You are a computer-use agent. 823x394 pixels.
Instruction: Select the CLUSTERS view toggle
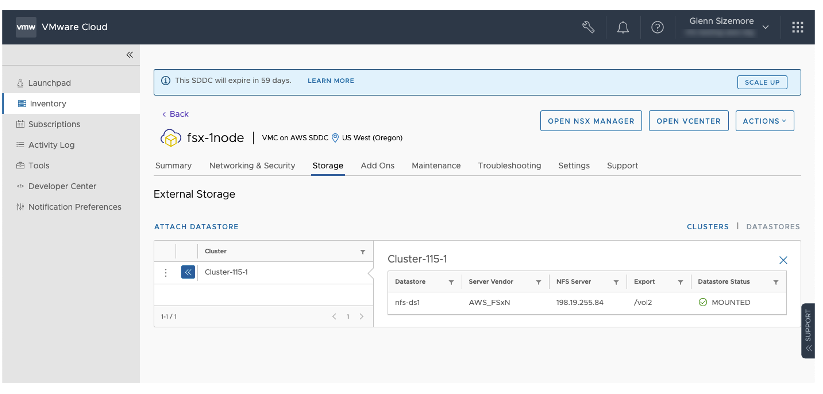708,227
